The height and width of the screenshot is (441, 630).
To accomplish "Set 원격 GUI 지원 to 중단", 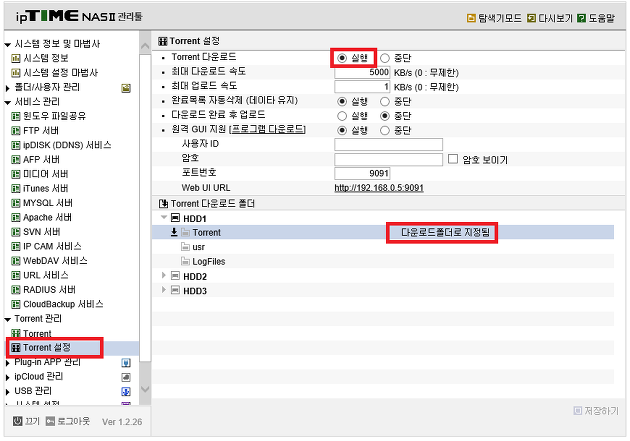I will tap(385, 131).
